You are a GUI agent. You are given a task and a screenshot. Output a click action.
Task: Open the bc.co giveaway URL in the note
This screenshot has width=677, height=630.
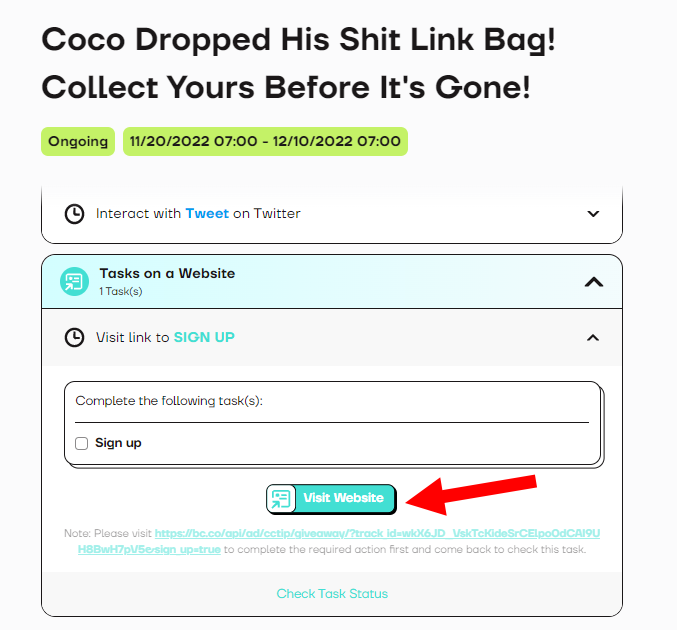pos(378,534)
